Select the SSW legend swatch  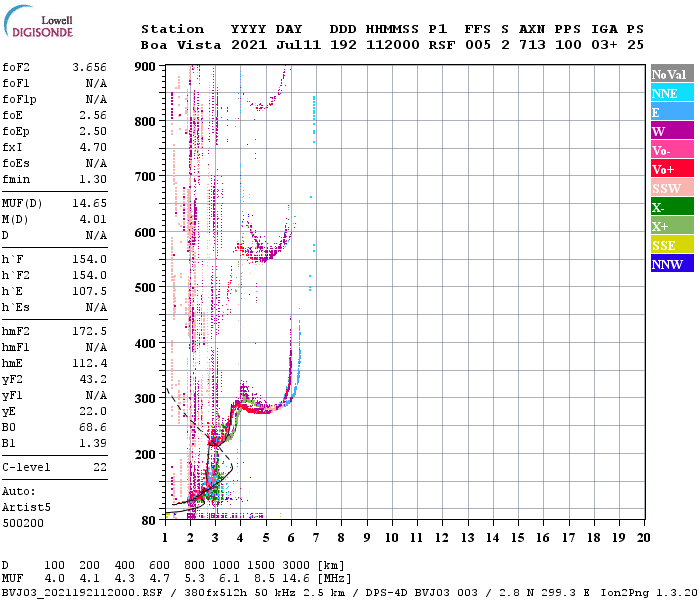672,188
